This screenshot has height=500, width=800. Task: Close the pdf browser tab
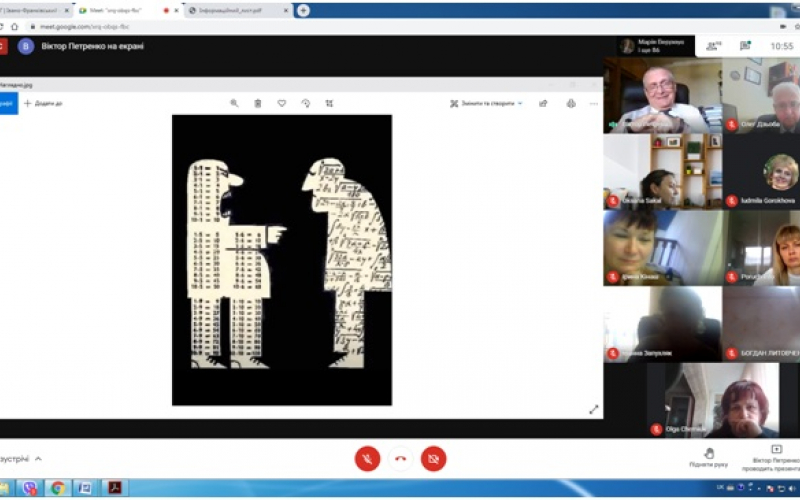click(286, 10)
